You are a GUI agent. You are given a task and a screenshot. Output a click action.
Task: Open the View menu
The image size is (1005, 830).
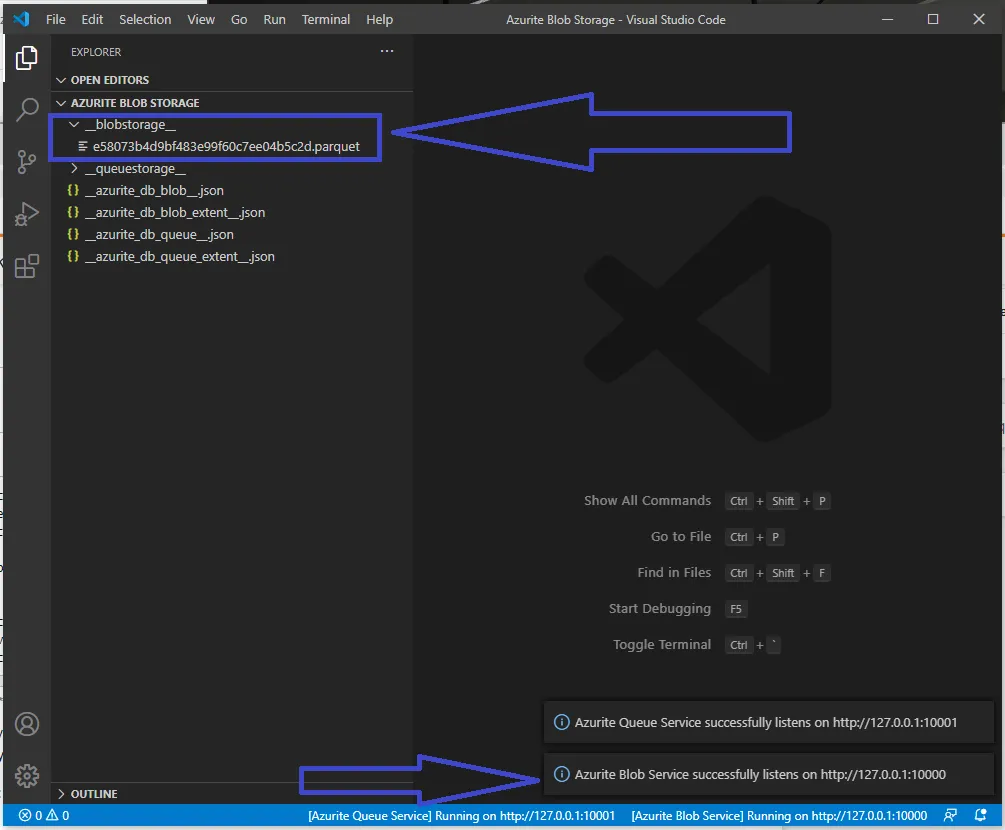coord(201,20)
